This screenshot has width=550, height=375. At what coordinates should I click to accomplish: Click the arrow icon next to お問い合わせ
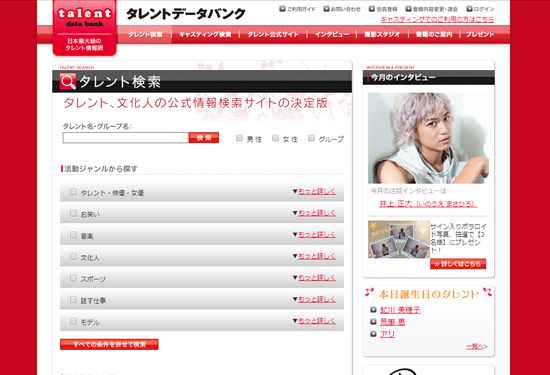(326, 9)
